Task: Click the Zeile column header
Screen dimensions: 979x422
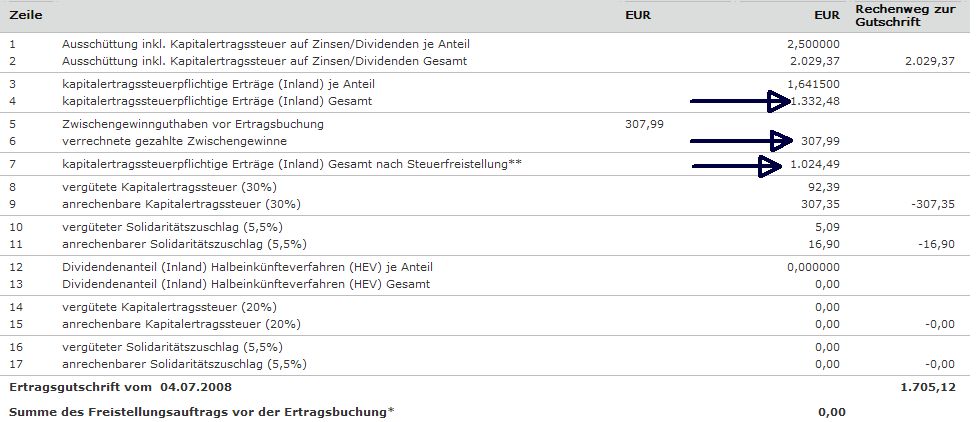Action: tap(27, 17)
